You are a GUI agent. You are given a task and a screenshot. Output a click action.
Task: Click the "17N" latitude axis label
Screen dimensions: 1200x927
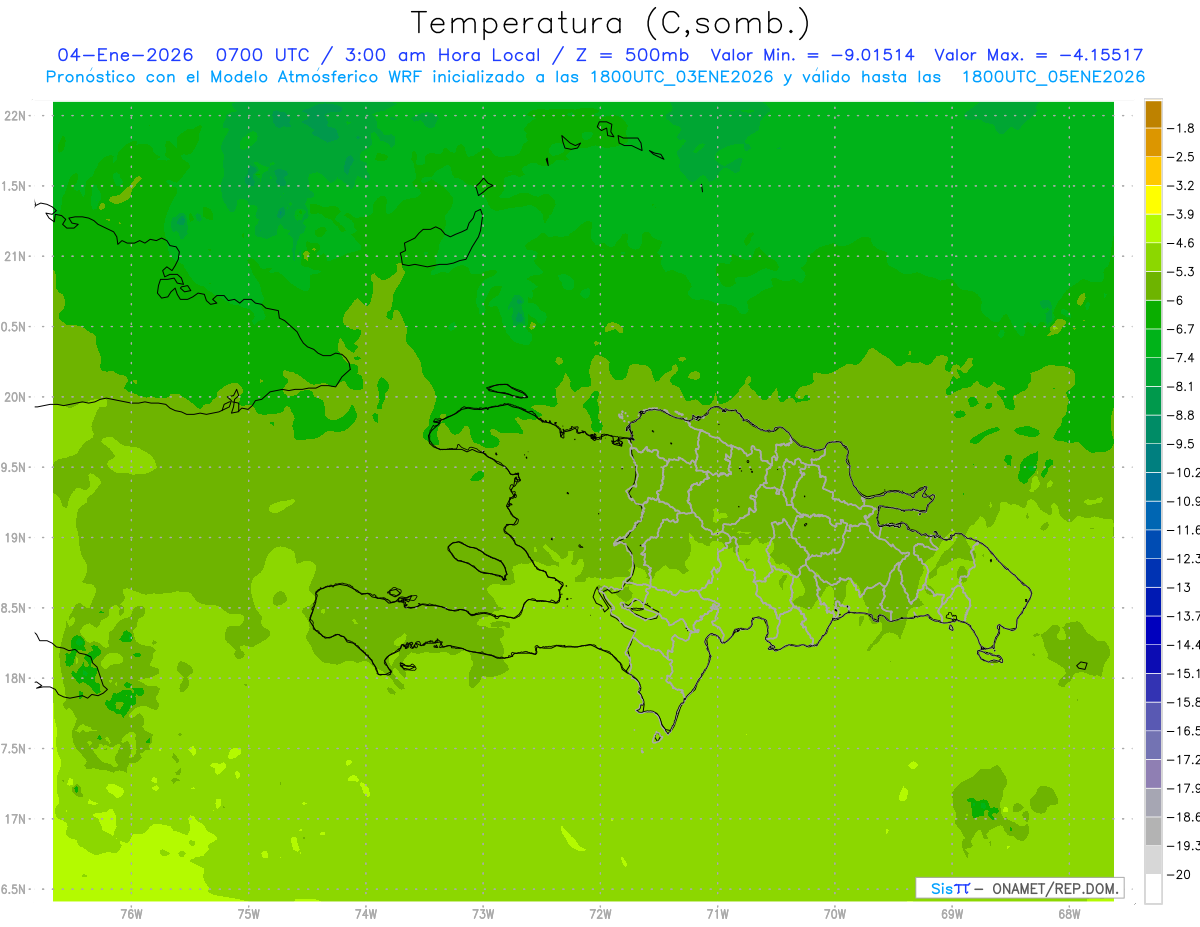coord(17,819)
